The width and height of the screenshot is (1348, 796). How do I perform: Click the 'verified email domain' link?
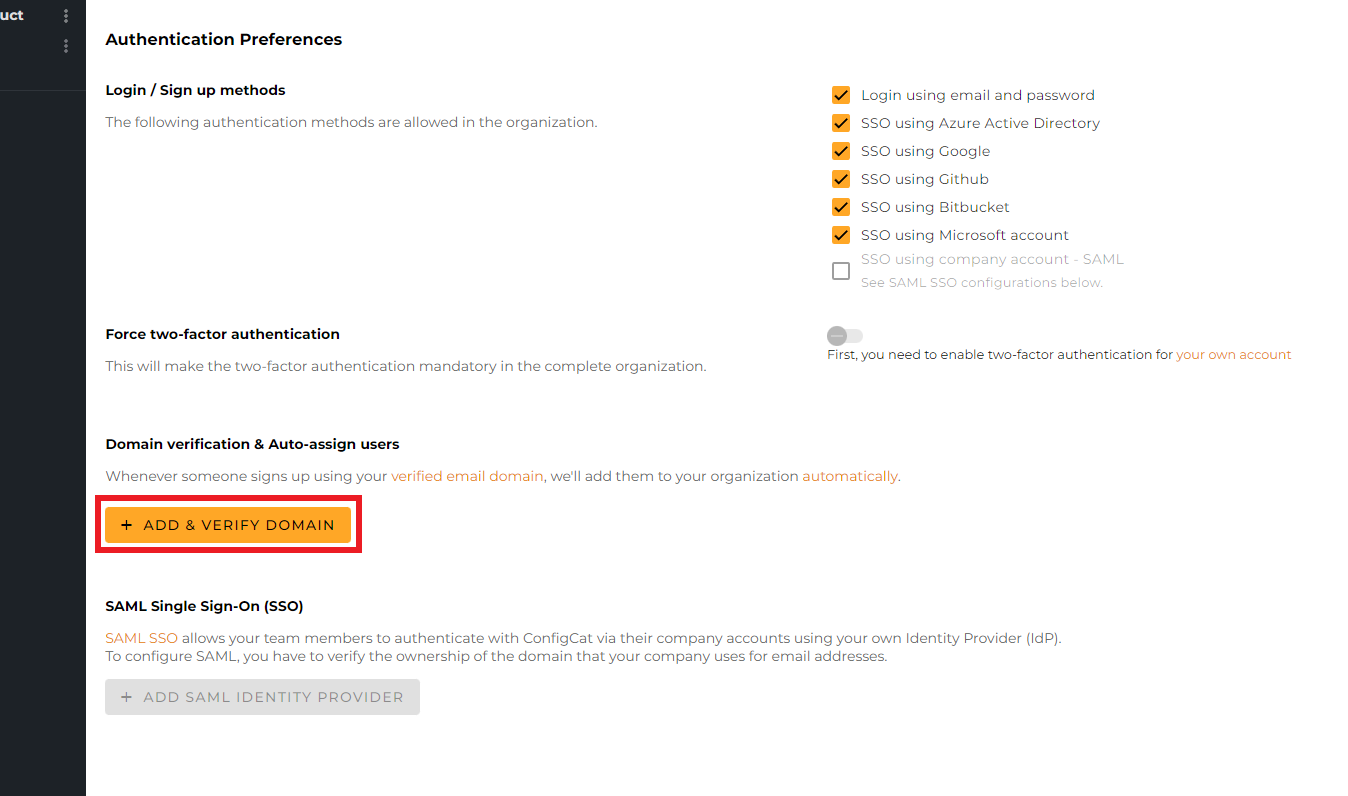[x=466, y=475]
